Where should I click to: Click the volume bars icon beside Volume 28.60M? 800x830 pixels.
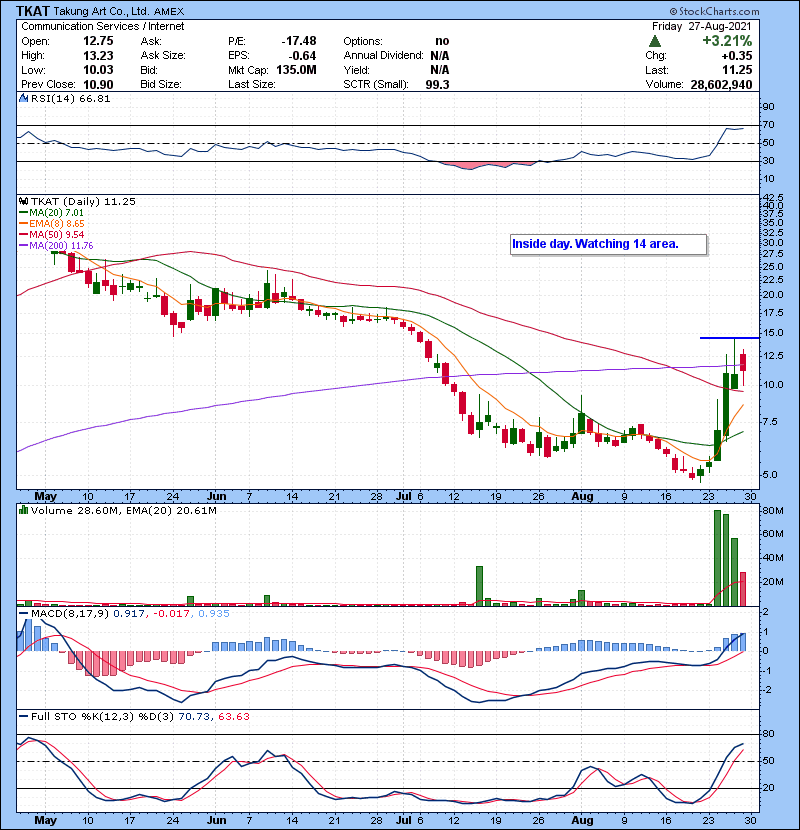(23, 510)
